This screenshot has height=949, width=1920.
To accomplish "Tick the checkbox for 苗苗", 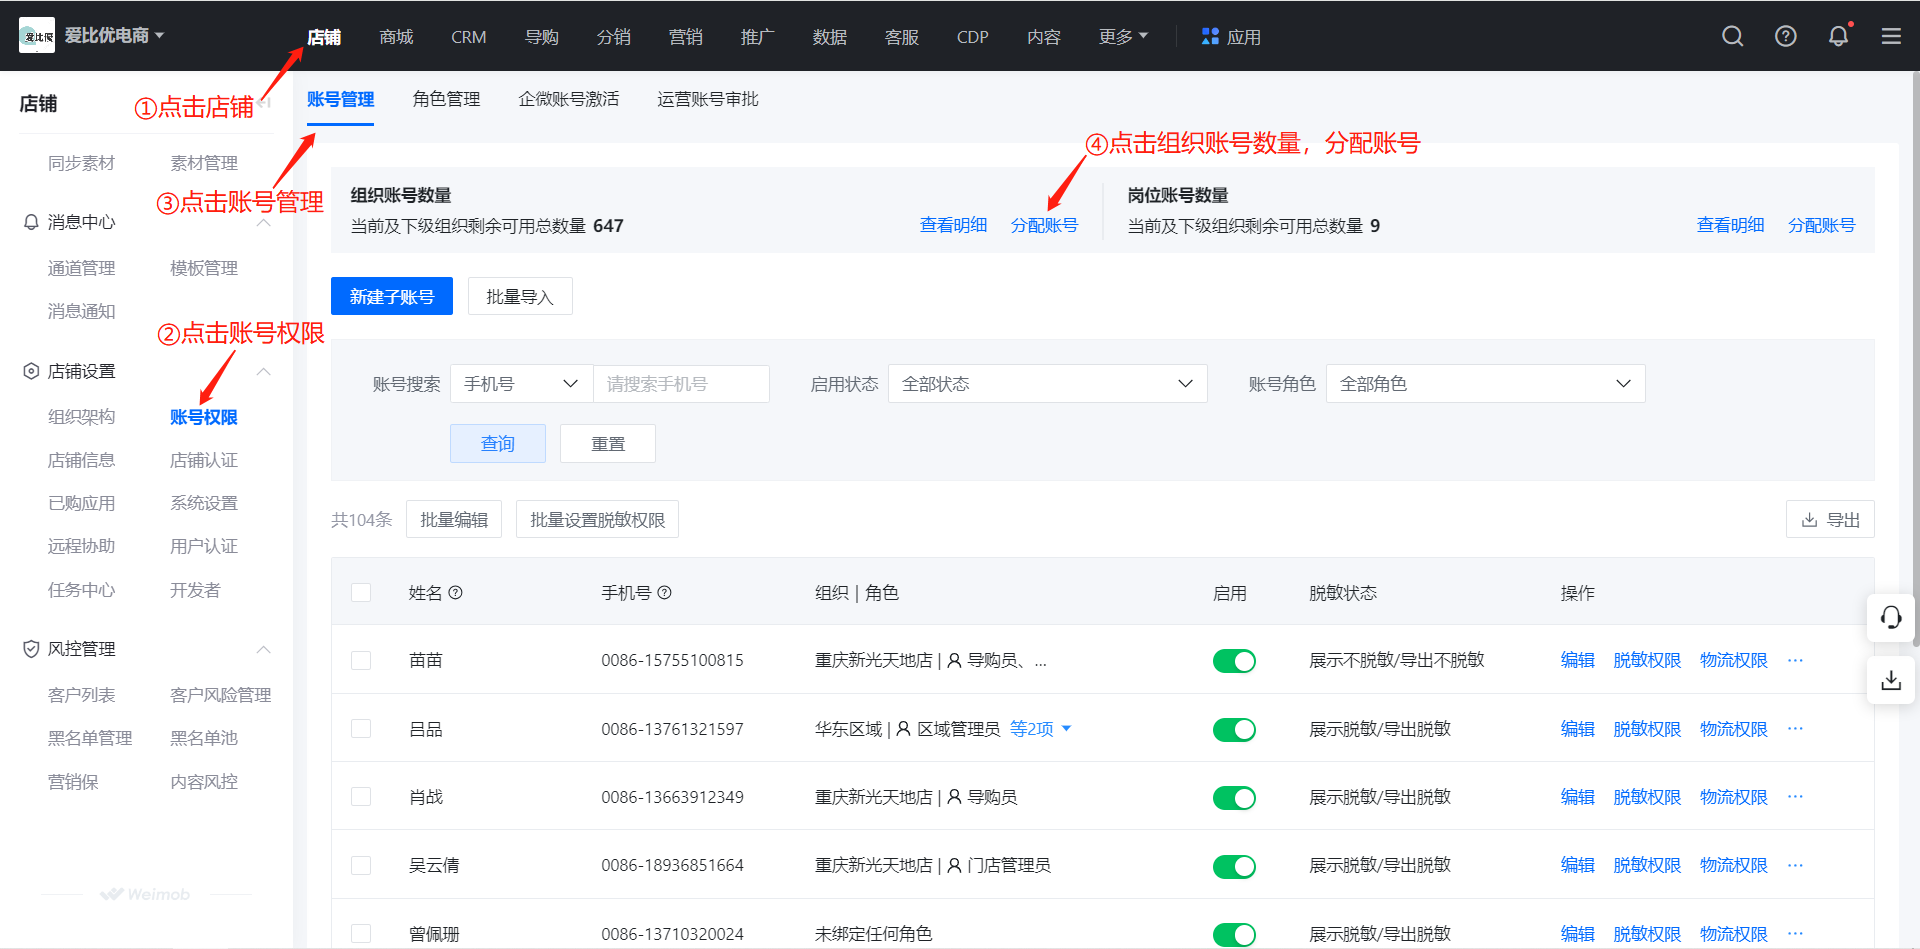I will click(361, 660).
